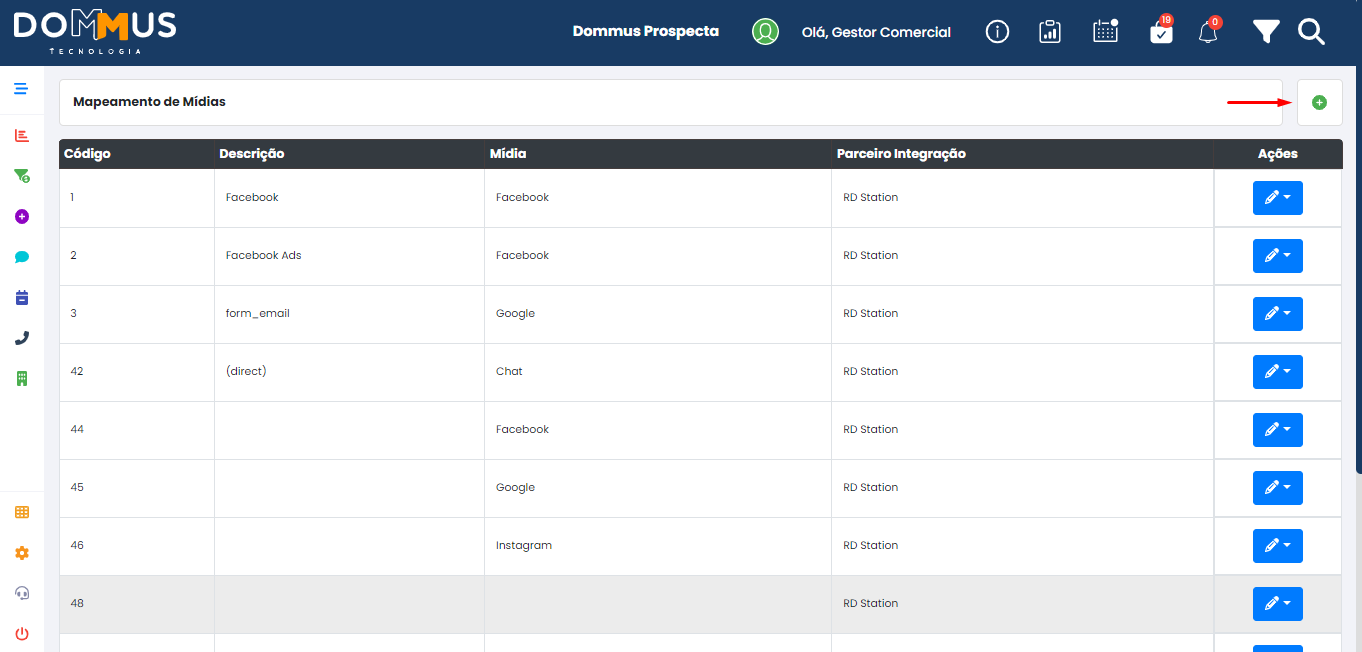1362x652 pixels.
Task: Open edit dropdown for code 48 row
Action: tap(1278, 604)
